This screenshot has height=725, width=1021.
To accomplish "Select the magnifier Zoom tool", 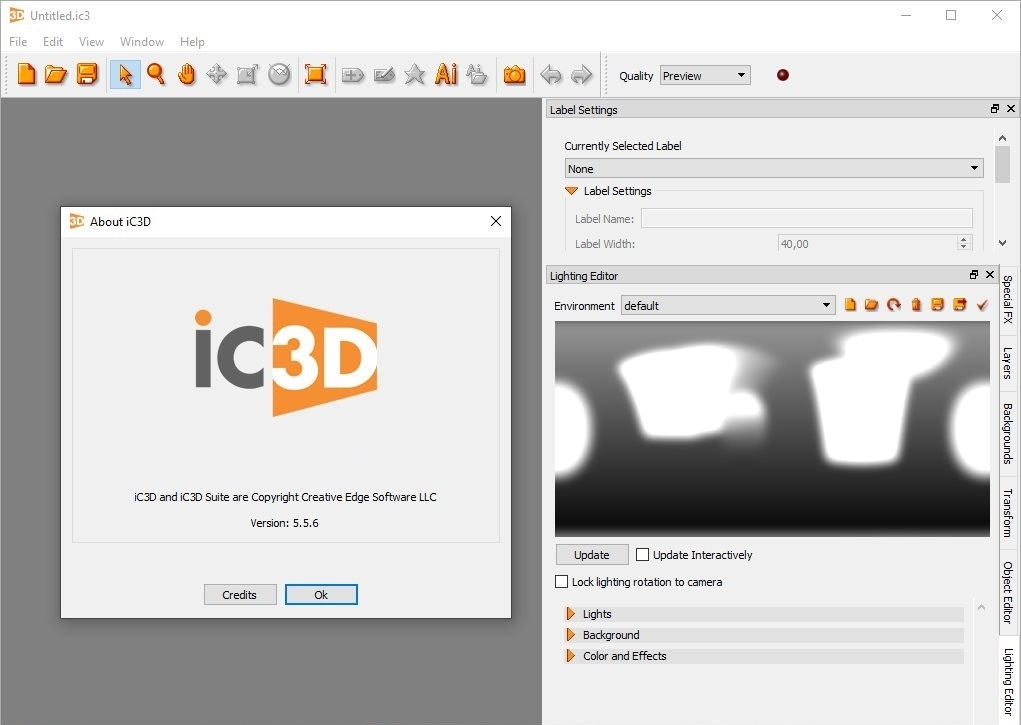I will click(x=156, y=74).
